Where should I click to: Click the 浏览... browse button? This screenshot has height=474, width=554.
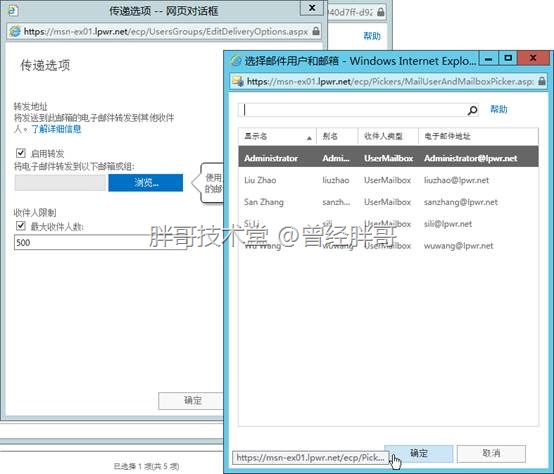[146, 183]
